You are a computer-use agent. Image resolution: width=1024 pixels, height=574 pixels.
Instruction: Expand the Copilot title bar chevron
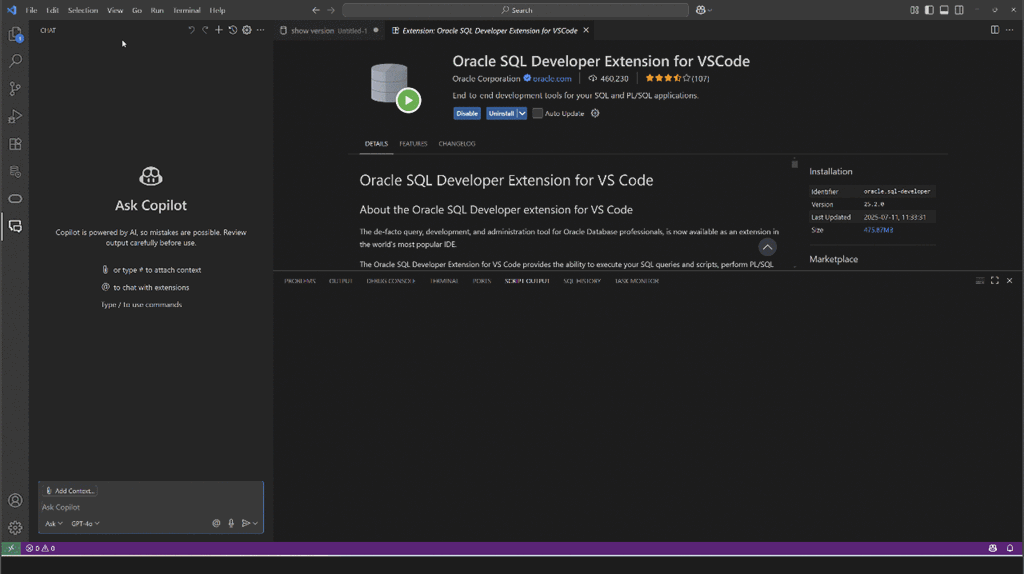pos(710,10)
